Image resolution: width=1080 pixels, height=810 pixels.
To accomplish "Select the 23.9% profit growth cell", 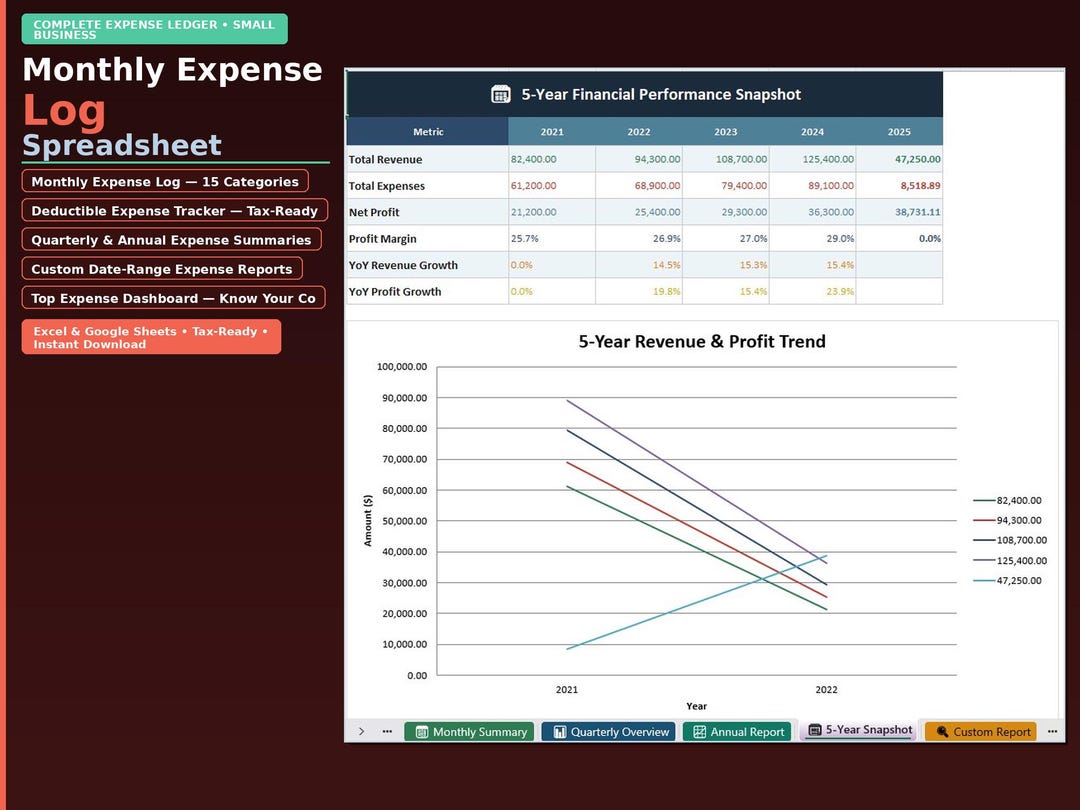I will [812, 291].
